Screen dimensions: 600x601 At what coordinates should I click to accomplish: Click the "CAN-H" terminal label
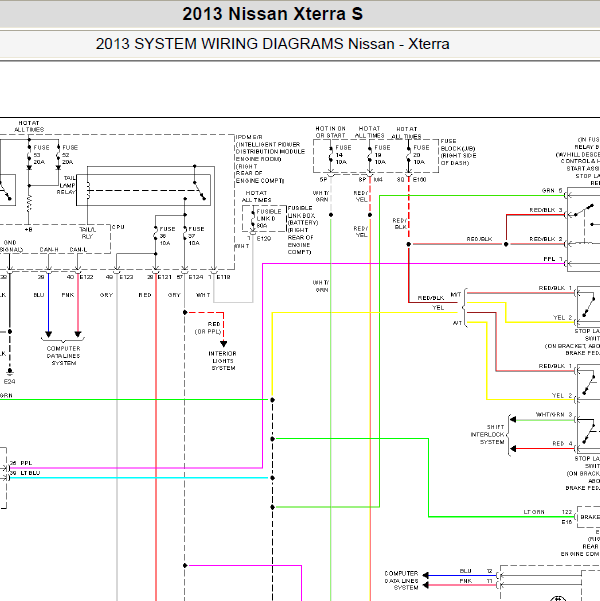[49, 250]
